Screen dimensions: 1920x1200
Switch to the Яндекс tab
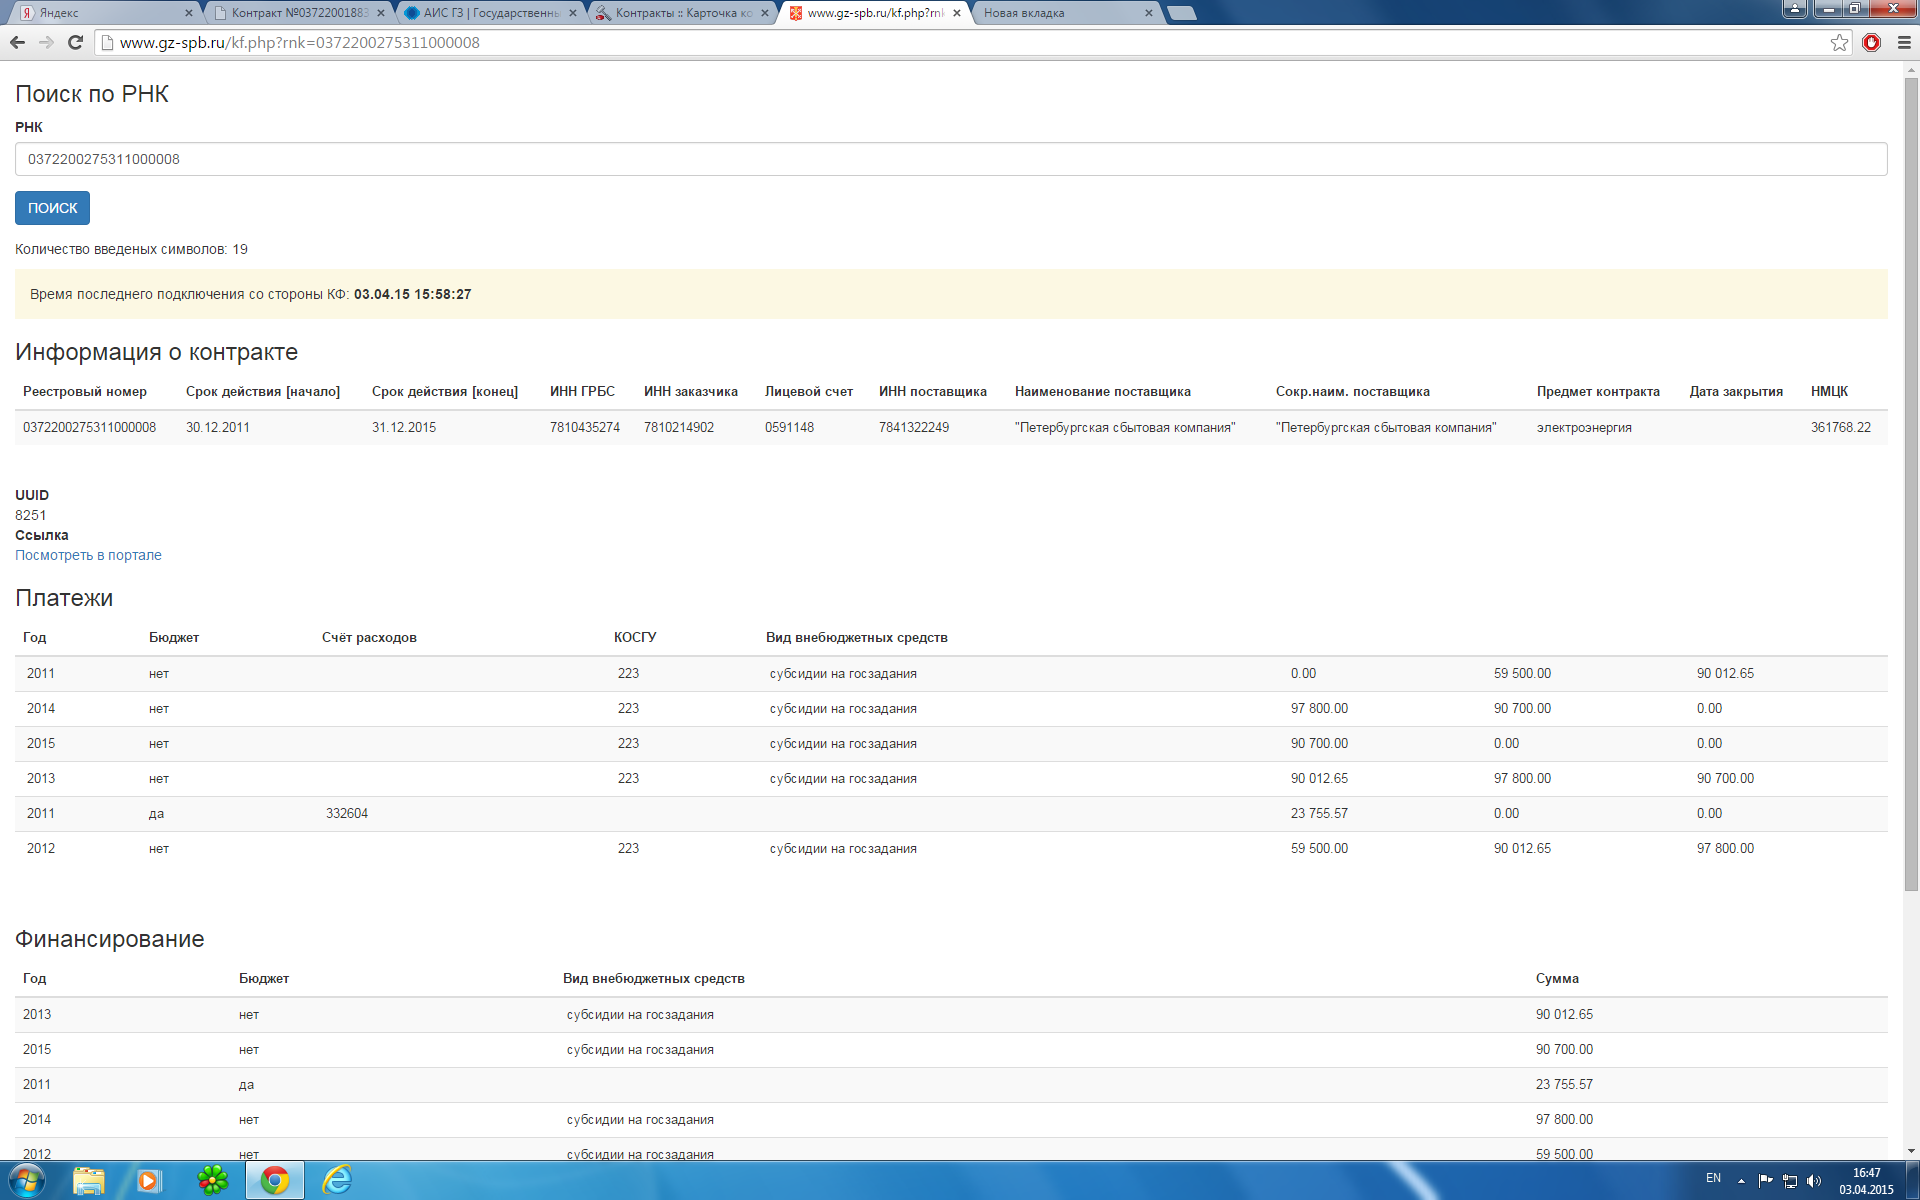pos(100,13)
